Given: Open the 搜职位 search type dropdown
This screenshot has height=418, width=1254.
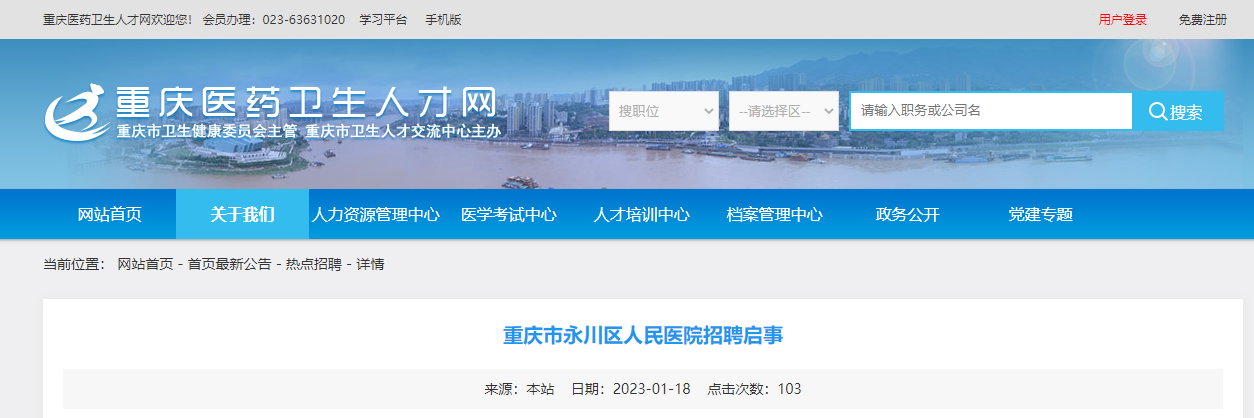Looking at the screenshot, I should coord(664,111).
